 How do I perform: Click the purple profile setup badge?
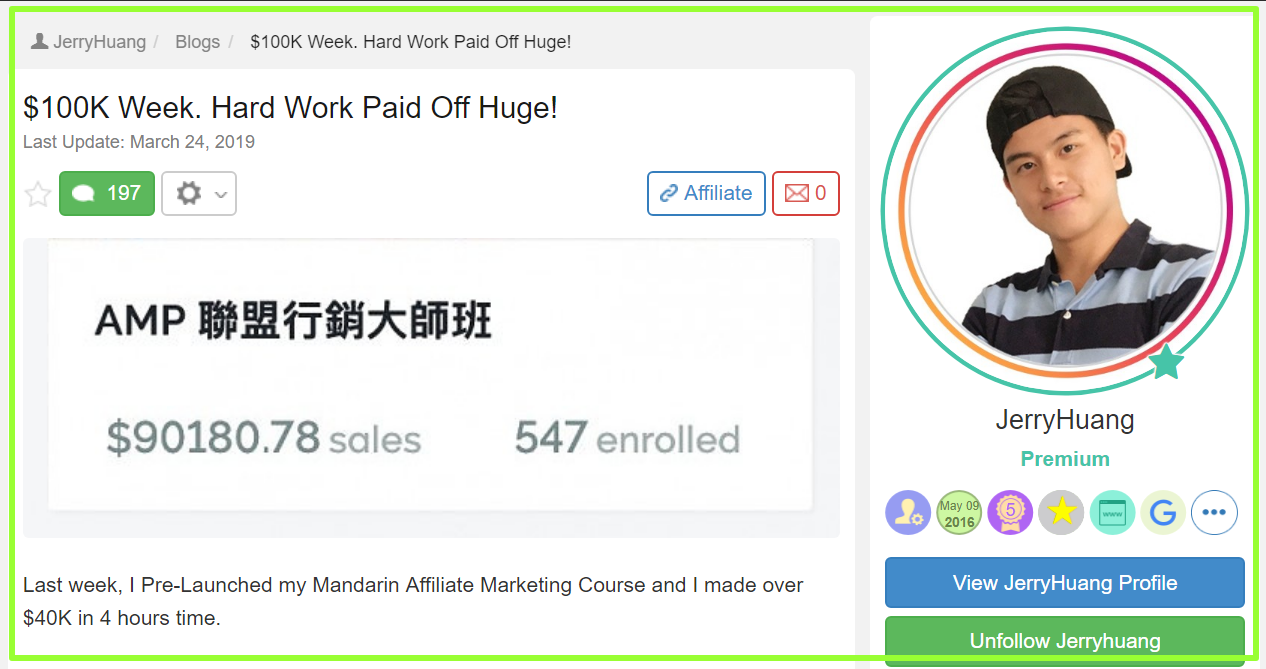tap(908, 513)
